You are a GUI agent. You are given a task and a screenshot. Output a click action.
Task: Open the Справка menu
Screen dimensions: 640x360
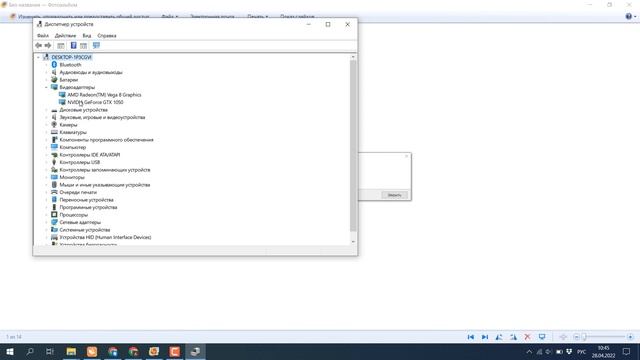point(107,36)
